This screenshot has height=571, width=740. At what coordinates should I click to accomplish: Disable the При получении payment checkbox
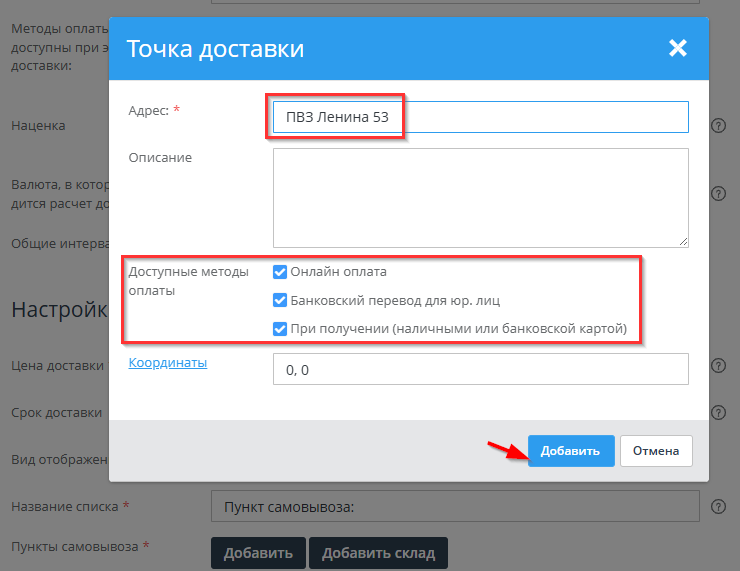pos(280,329)
